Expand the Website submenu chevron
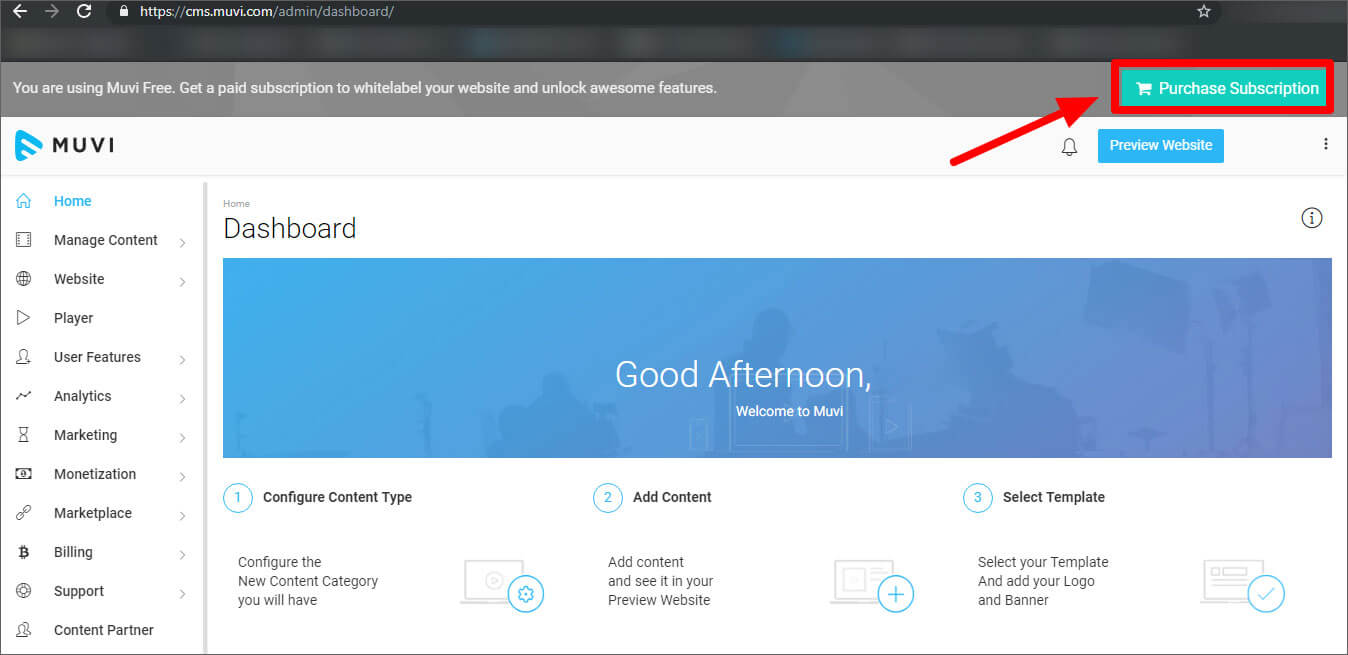The width and height of the screenshot is (1348, 655). point(182,281)
